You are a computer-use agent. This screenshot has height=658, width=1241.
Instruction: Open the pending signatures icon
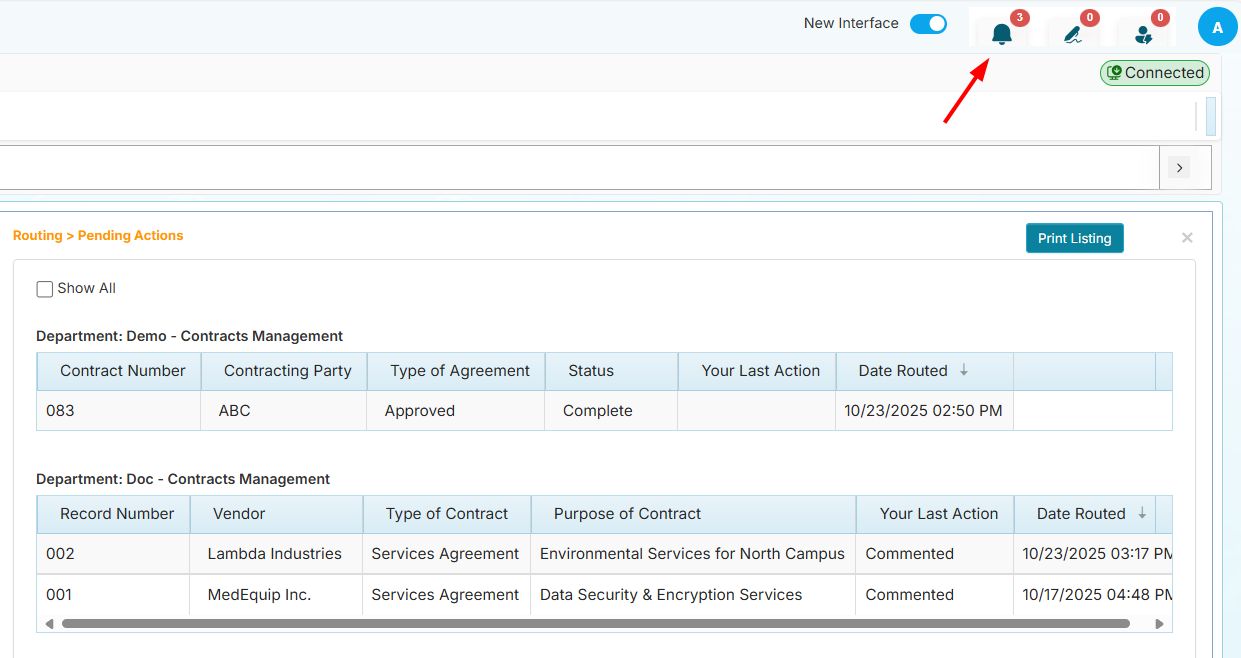click(x=1072, y=32)
